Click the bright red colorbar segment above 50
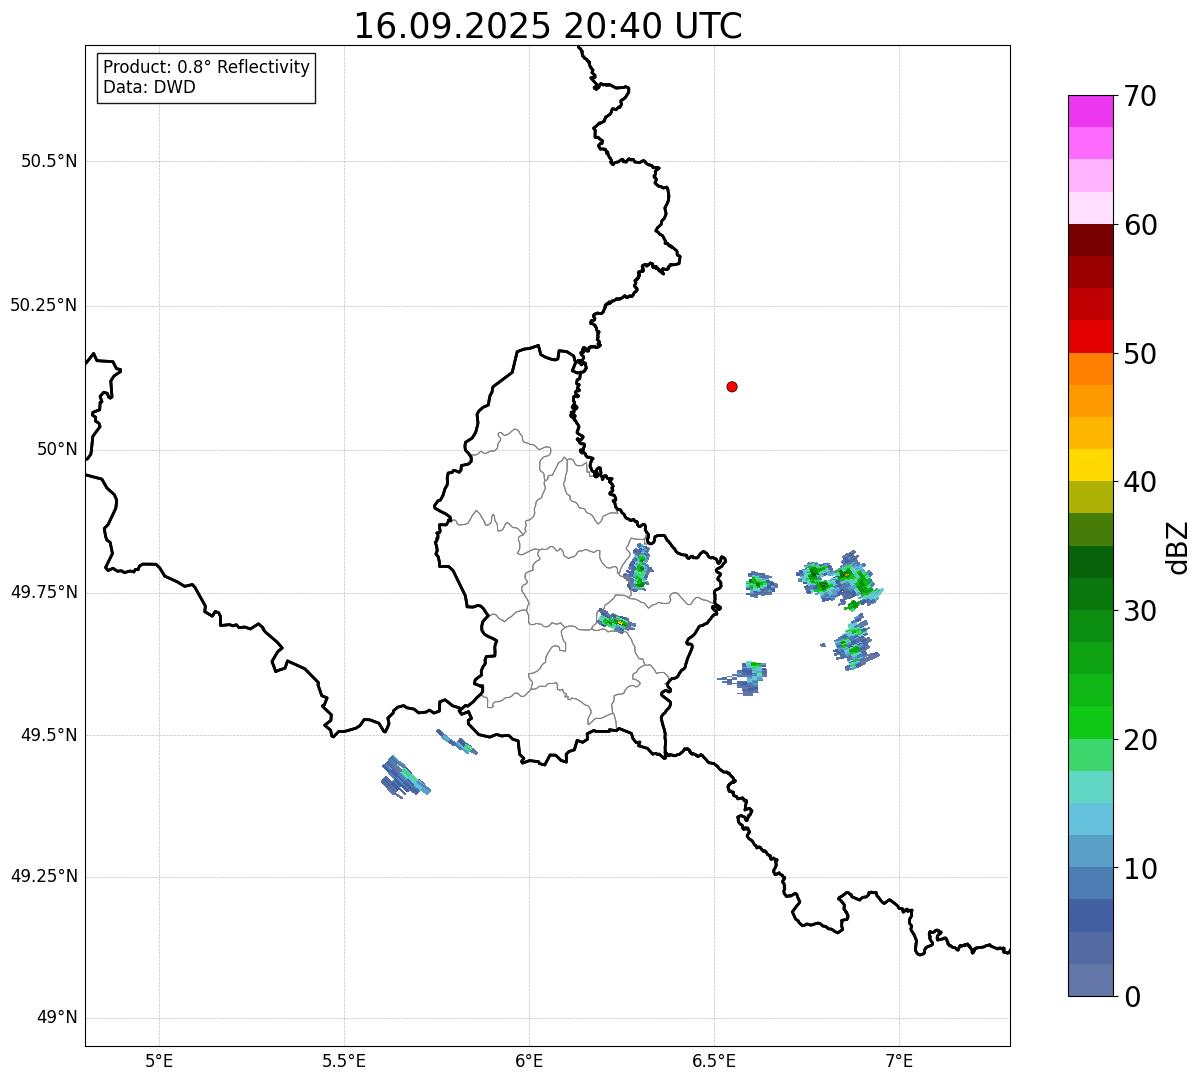Screen dimensions: 1202x1081 tap(1090, 336)
